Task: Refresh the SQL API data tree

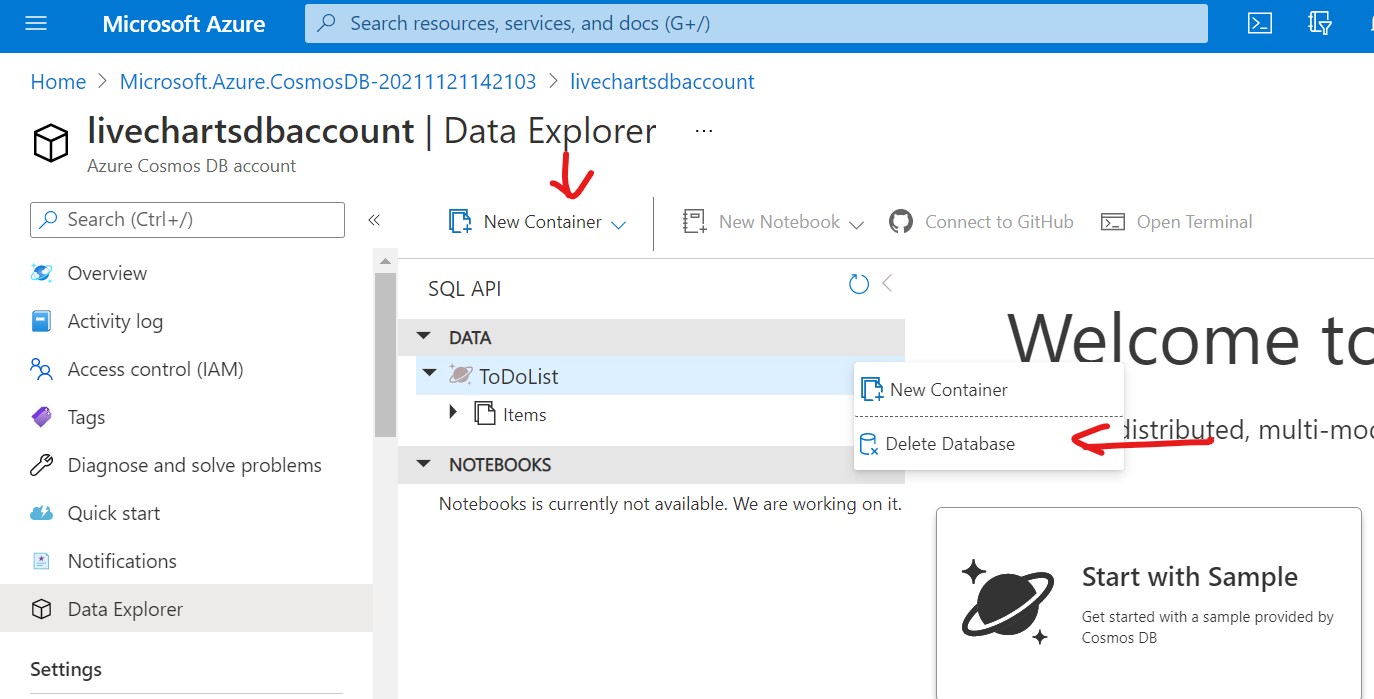Action: [858, 285]
